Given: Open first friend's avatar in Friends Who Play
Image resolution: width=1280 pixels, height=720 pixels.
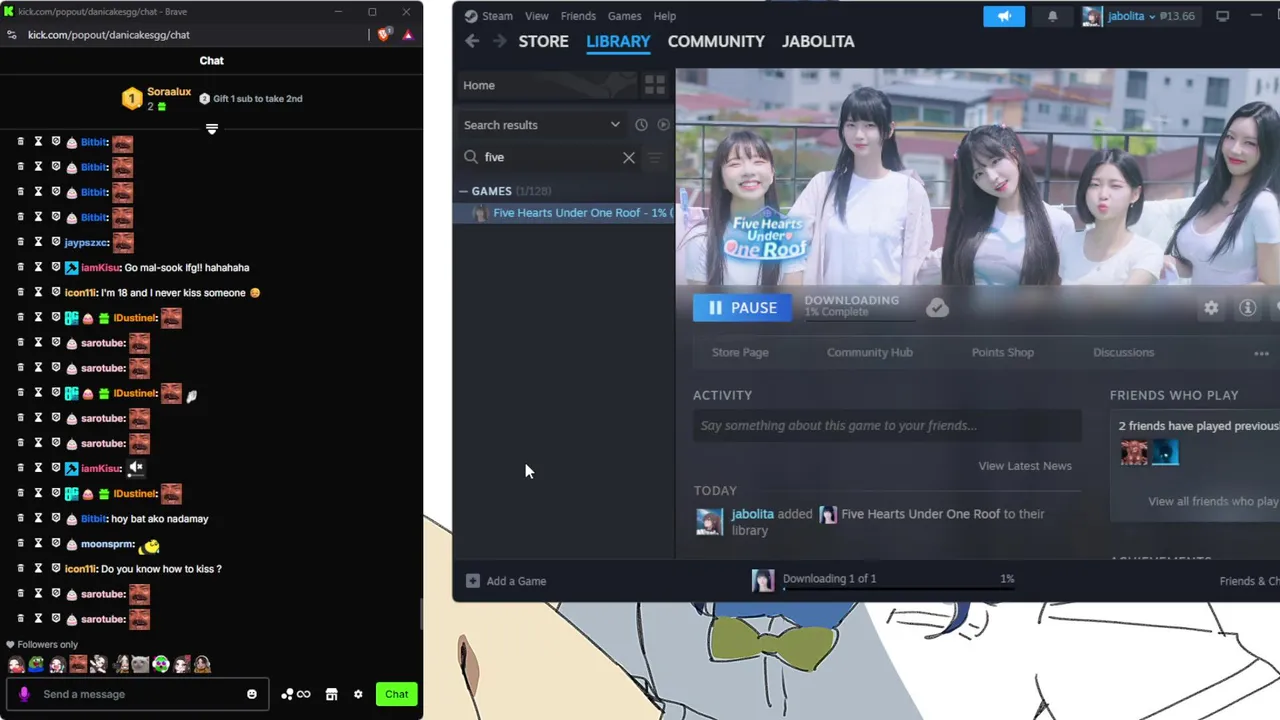Looking at the screenshot, I should (1133, 452).
